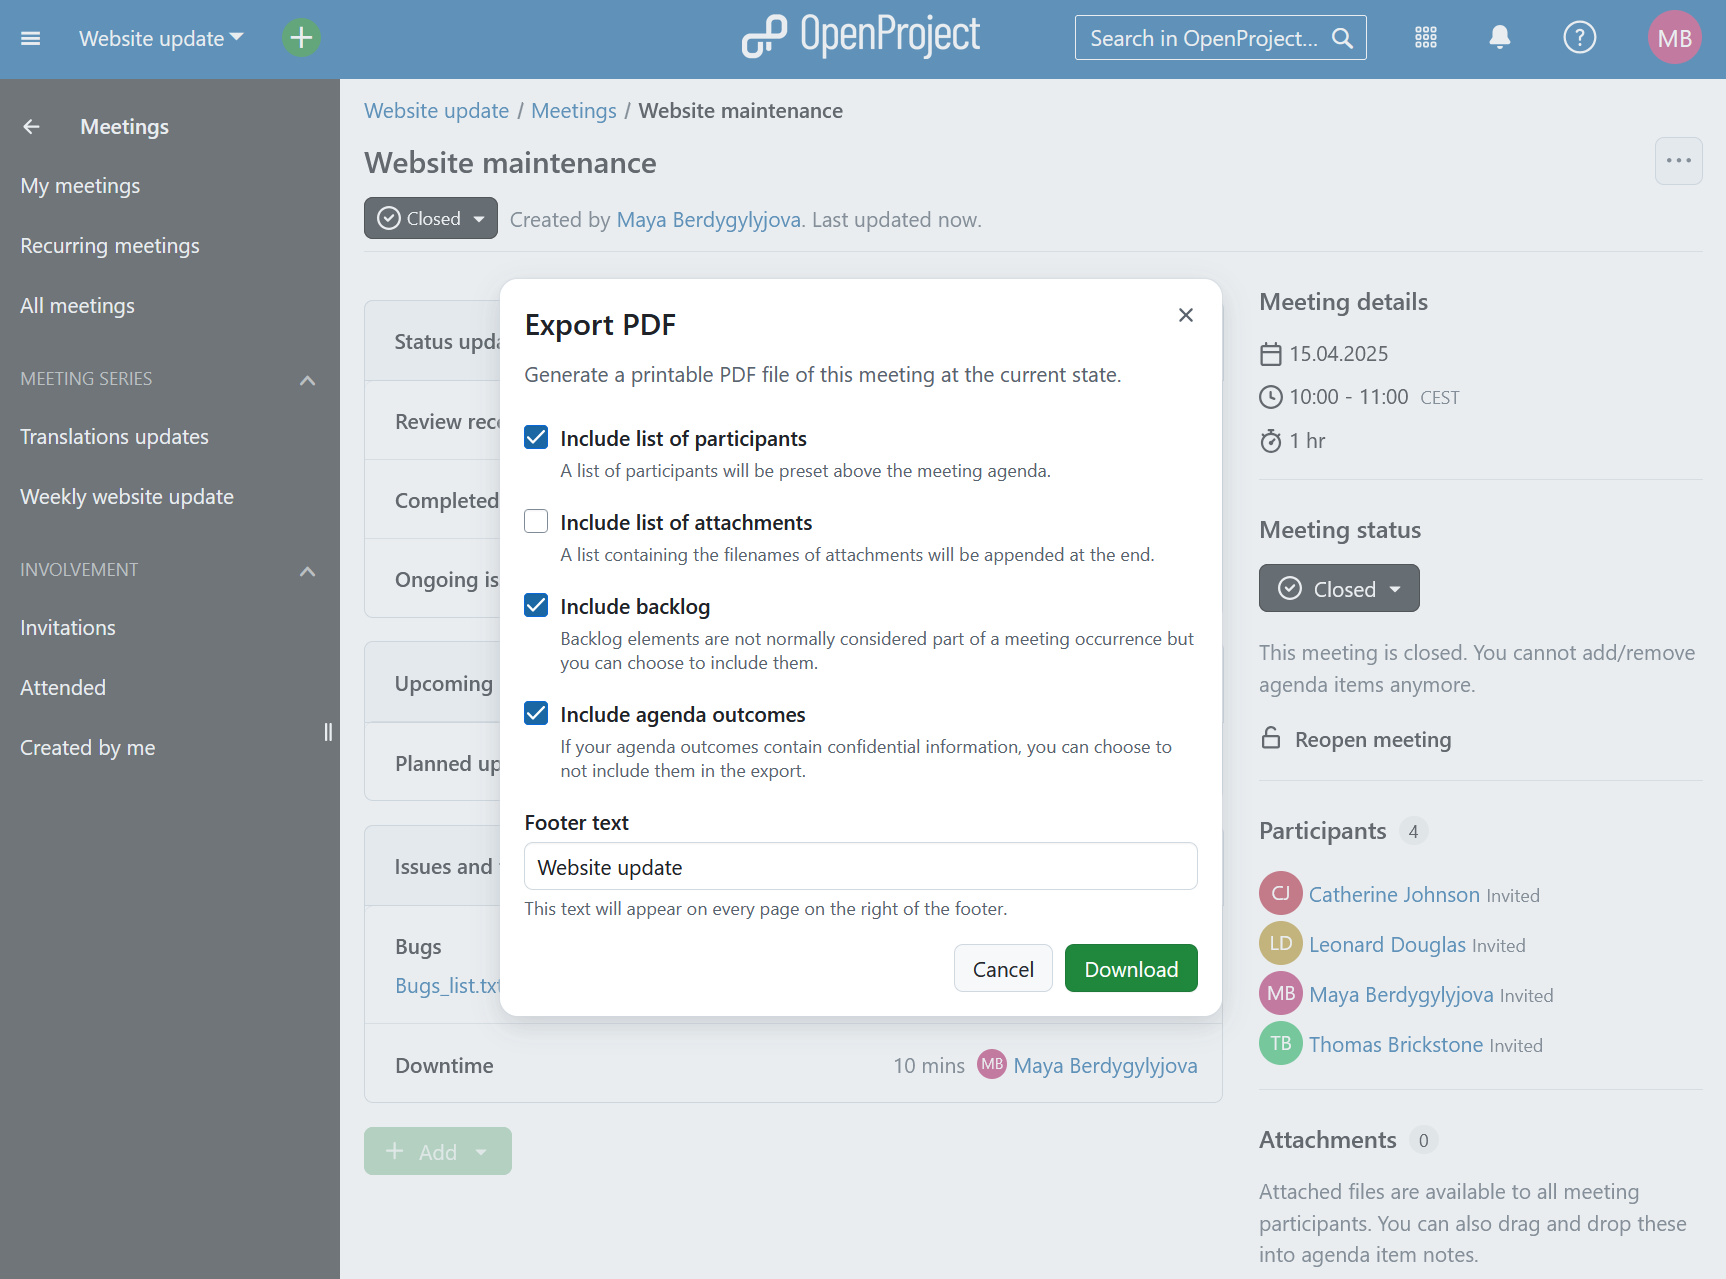This screenshot has height=1279, width=1726.
Task: Open the Closed status dropdown near meeting title
Action: tap(478, 218)
